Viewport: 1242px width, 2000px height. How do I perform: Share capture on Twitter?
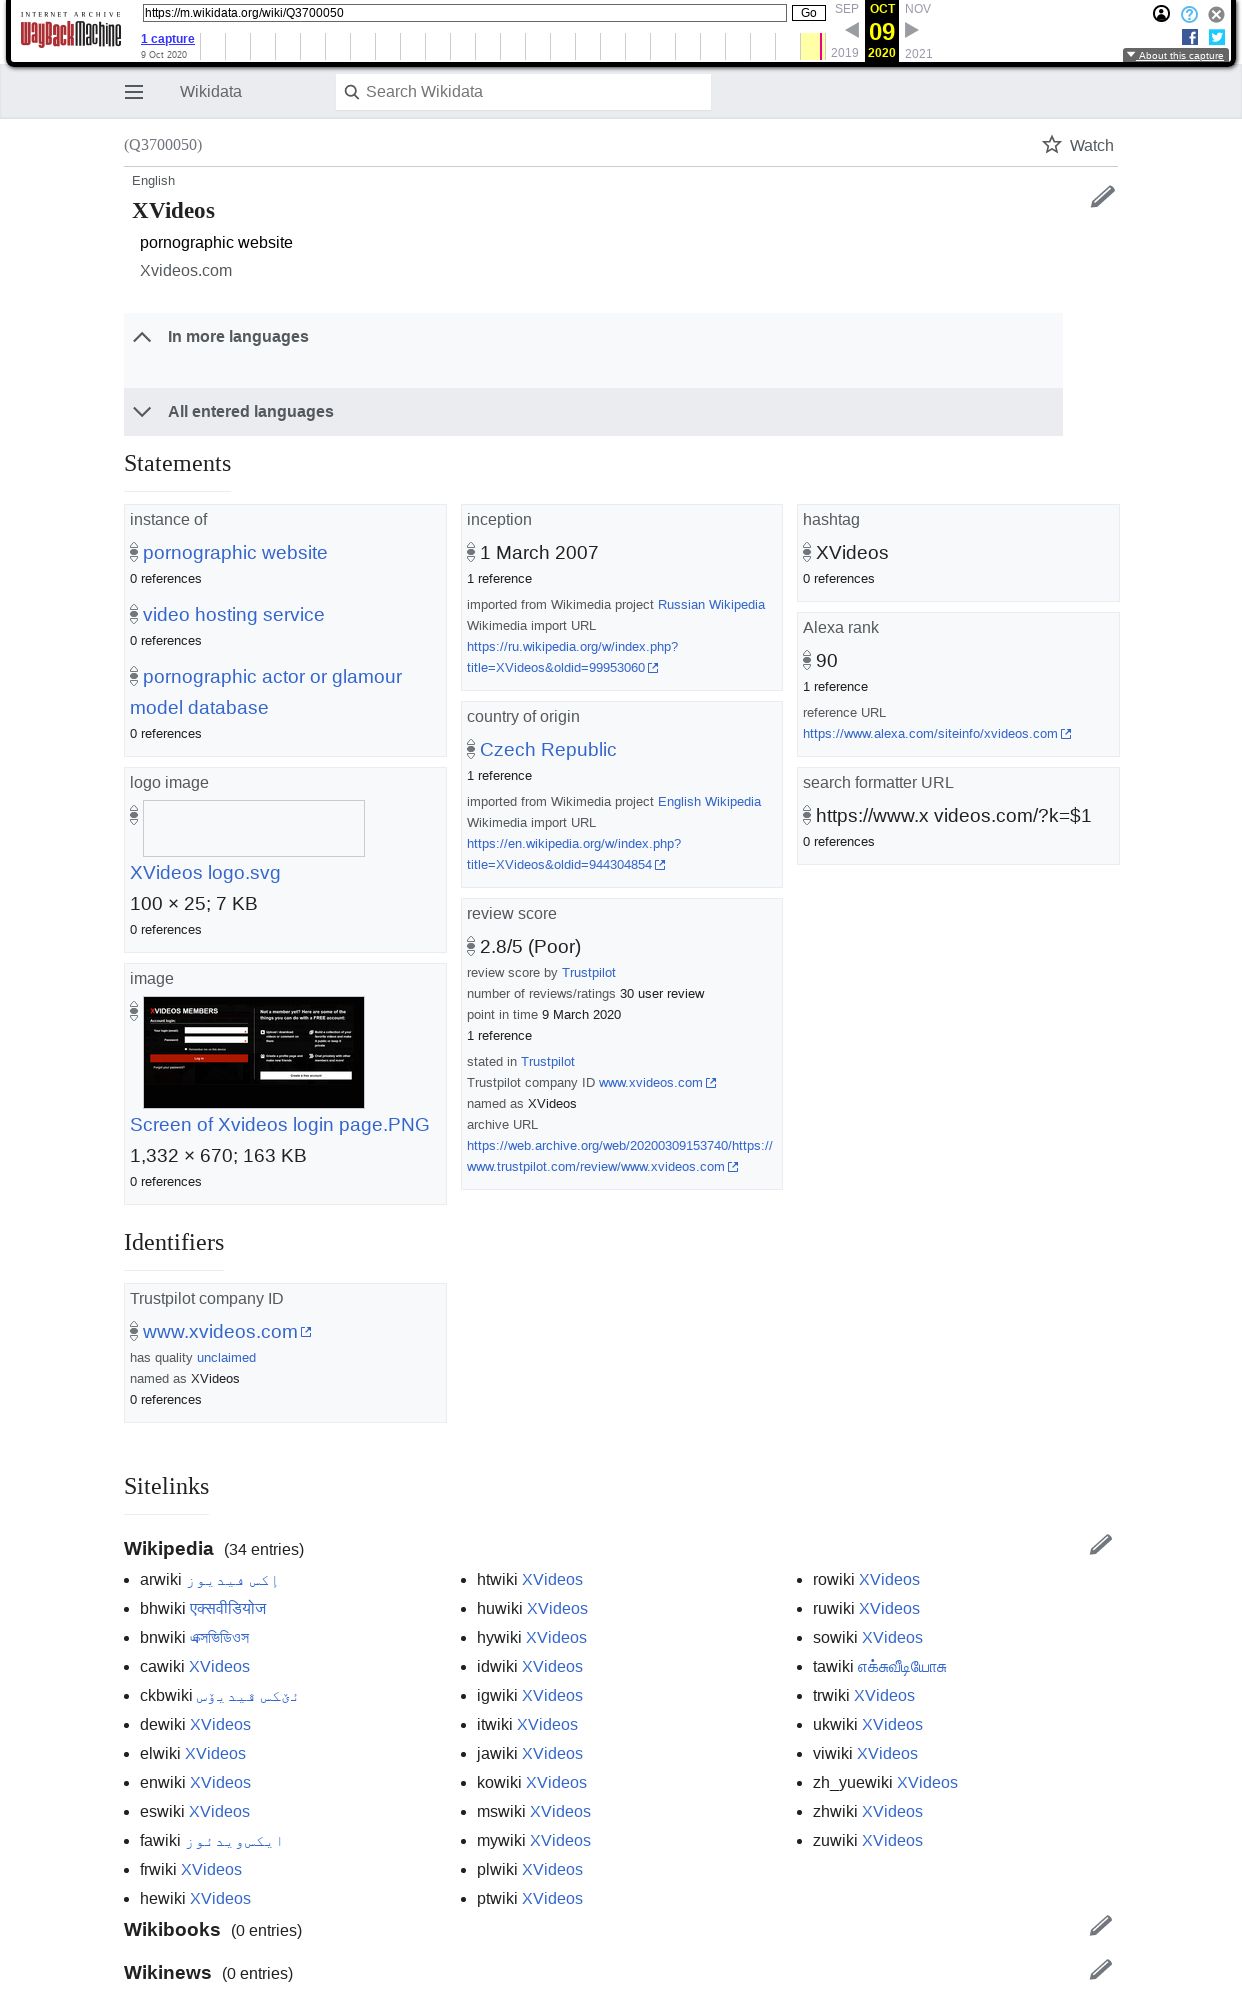pyautogui.click(x=1217, y=37)
